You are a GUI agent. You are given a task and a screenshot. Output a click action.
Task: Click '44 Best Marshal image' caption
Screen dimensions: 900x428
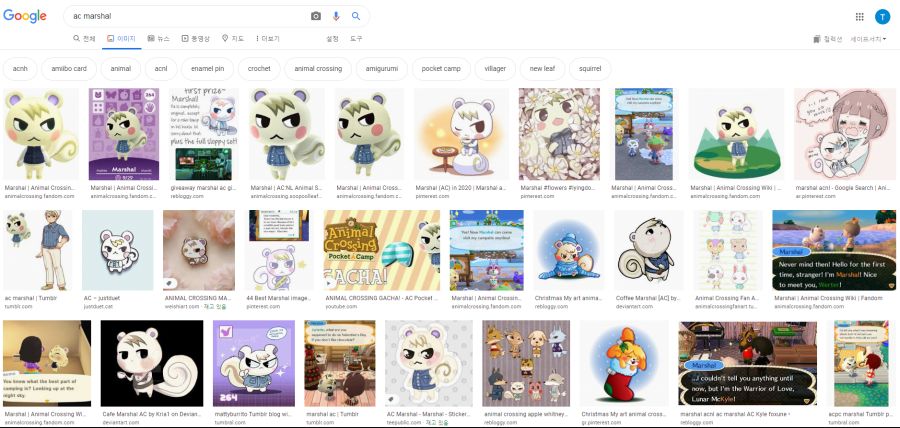coord(278,298)
